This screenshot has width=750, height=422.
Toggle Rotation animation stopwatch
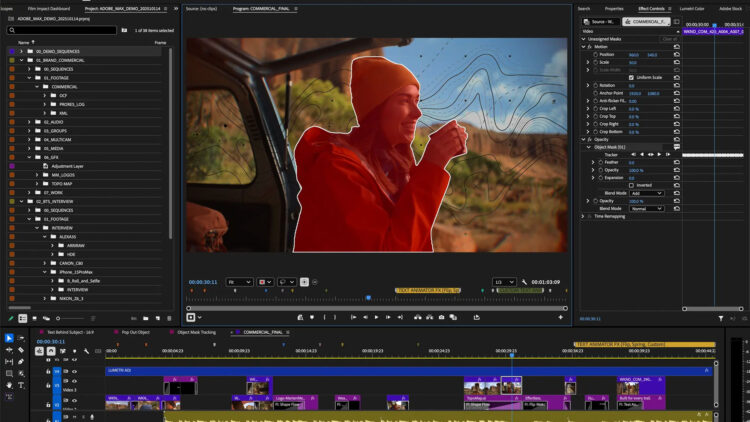pyautogui.click(x=596, y=85)
